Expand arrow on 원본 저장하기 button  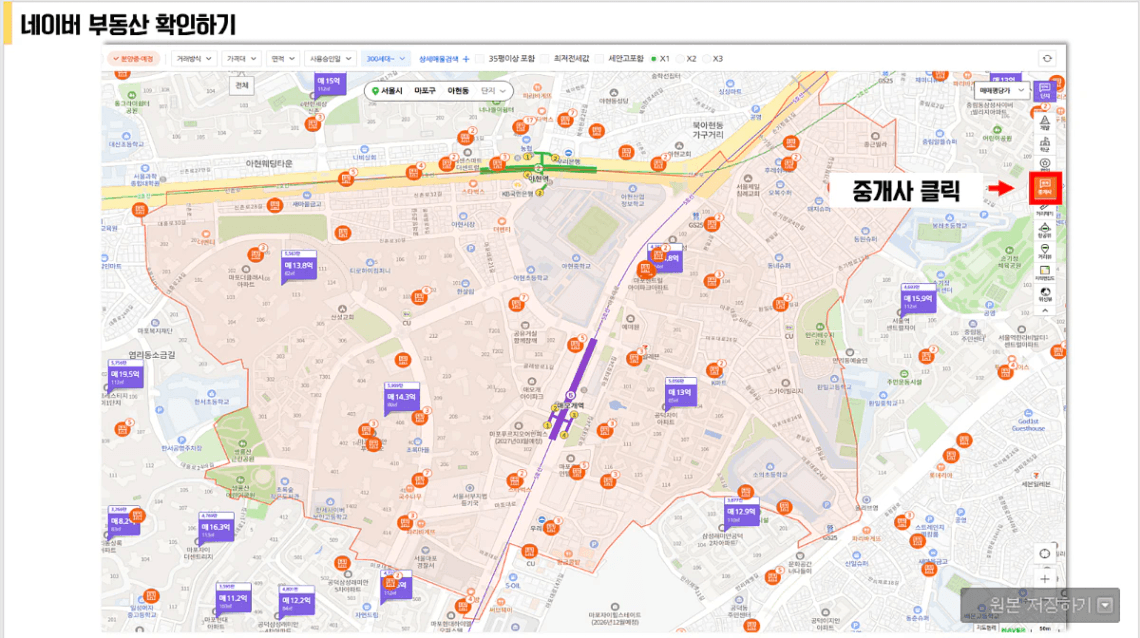click(1106, 605)
